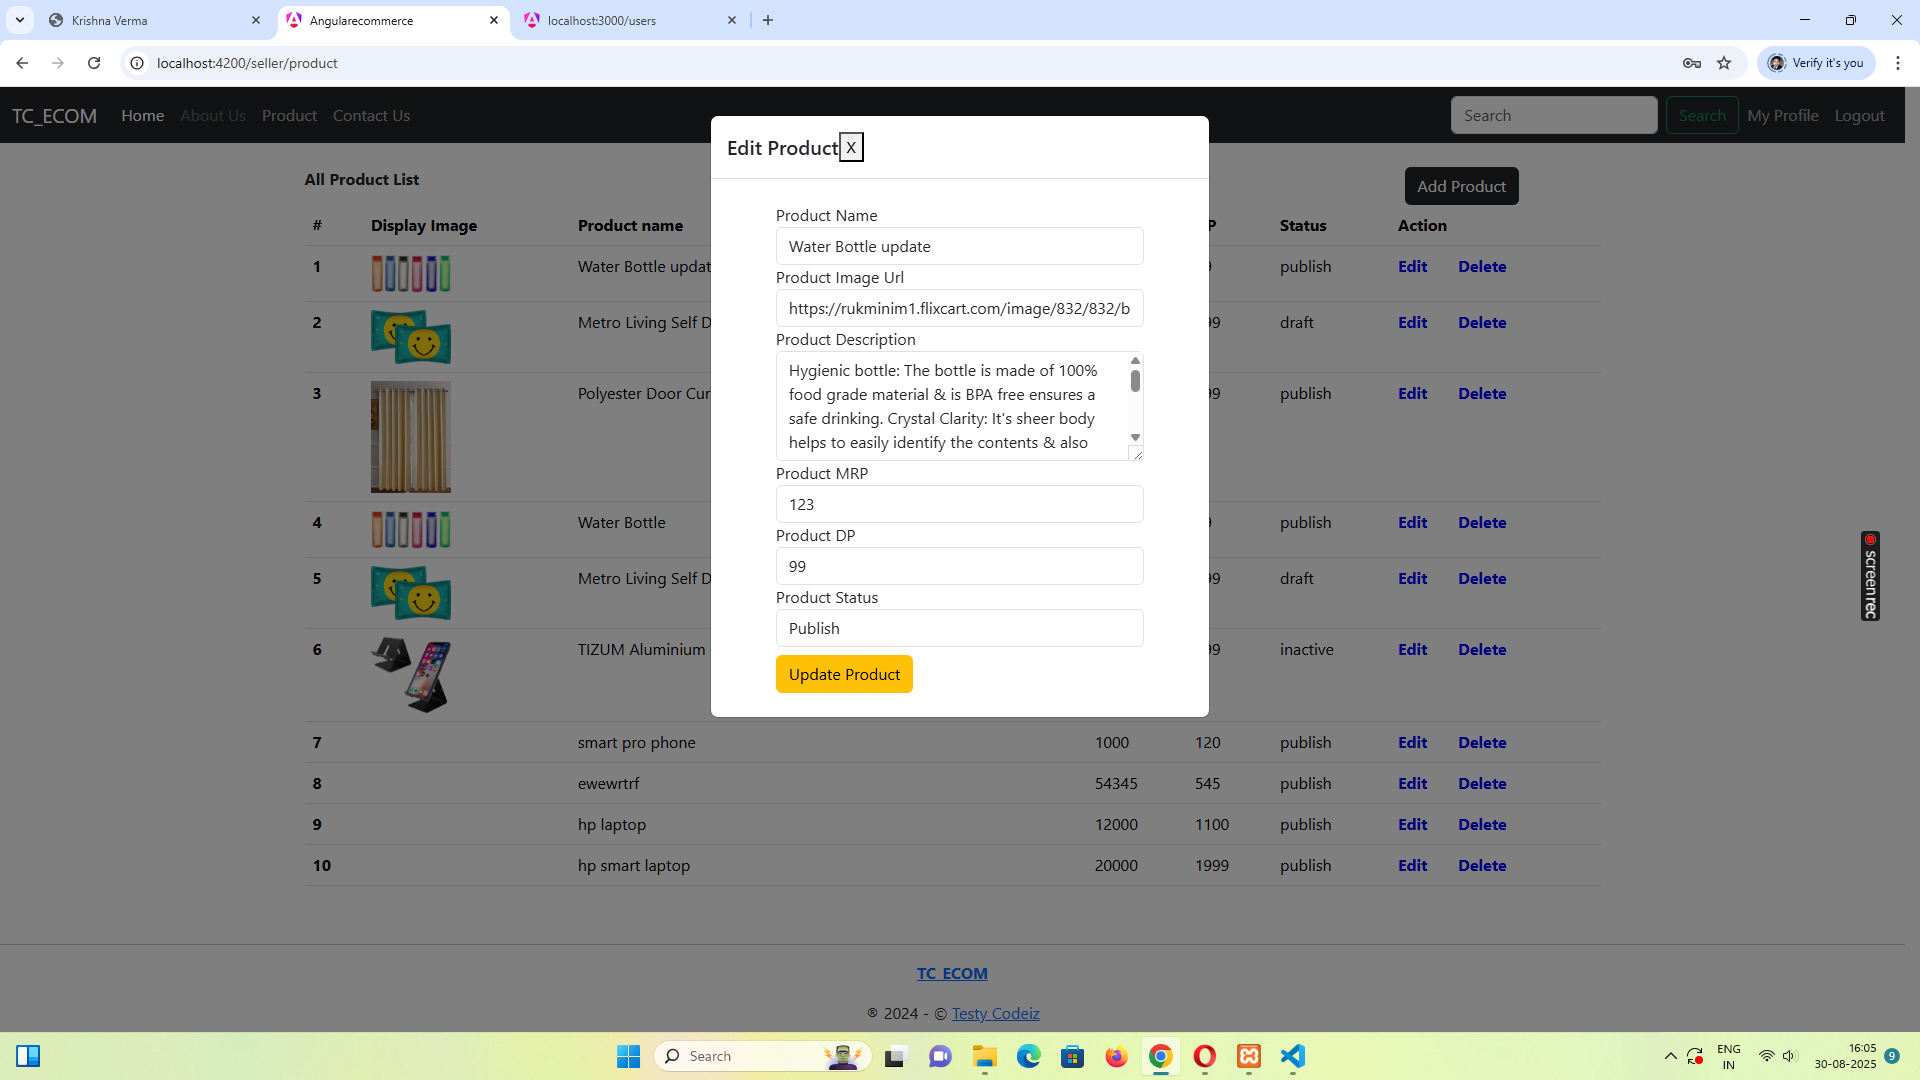Click Delete for hp smart laptop
Viewport: 1920px width, 1080px height.
coord(1482,865)
